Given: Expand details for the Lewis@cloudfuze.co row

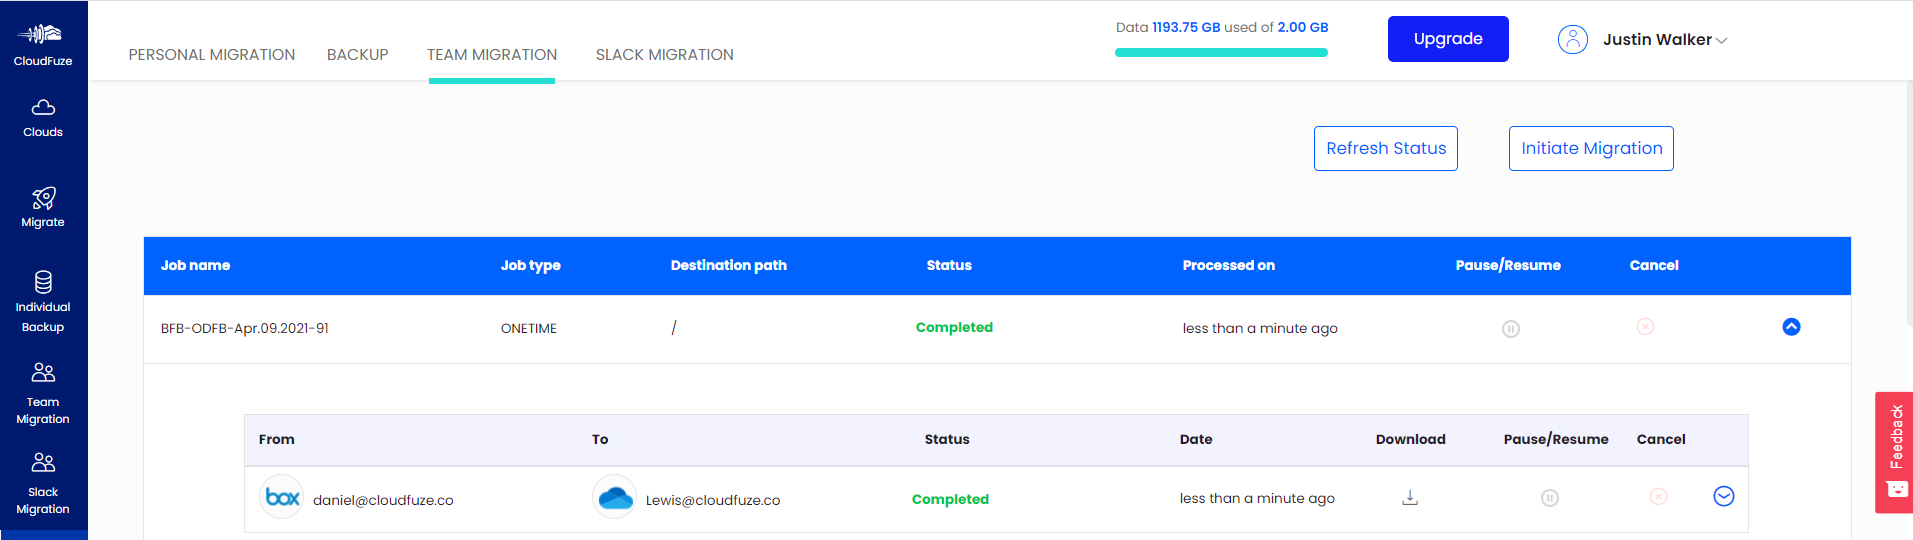Looking at the screenshot, I should pyautogui.click(x=1723, y=497).
